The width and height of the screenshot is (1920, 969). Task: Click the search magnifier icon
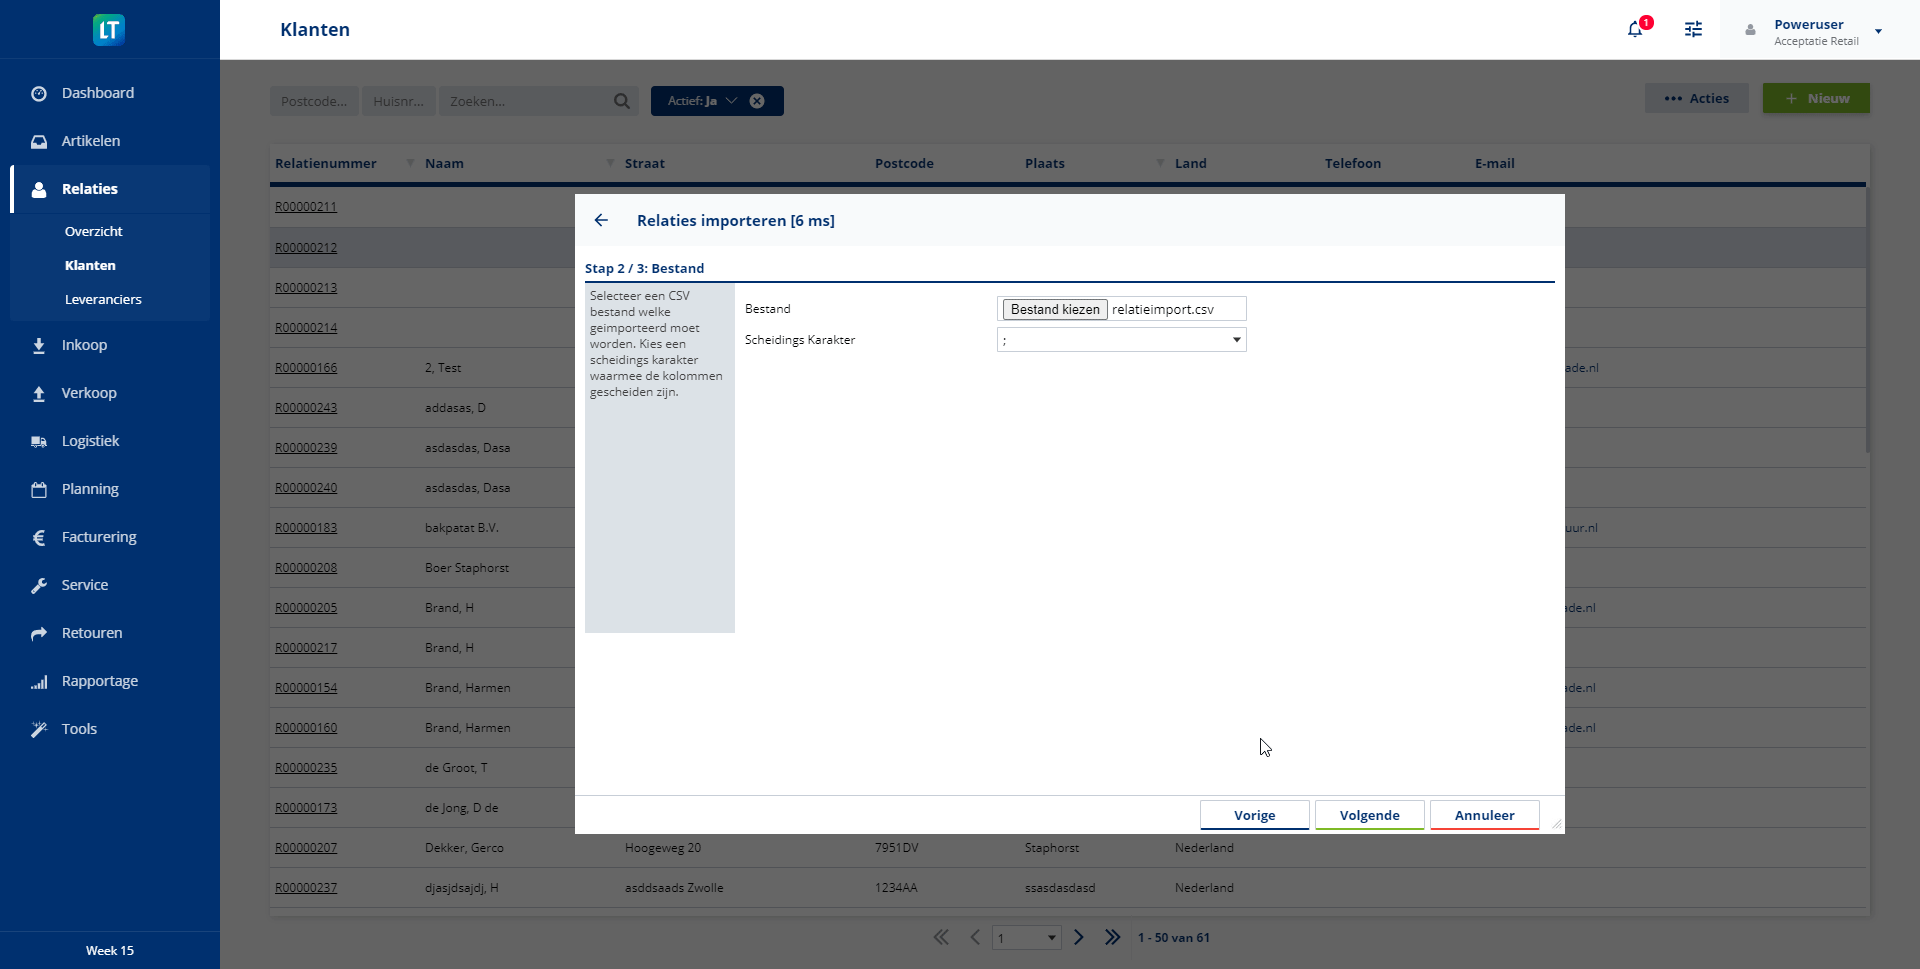pyautogui.click(x=622, y=101)
